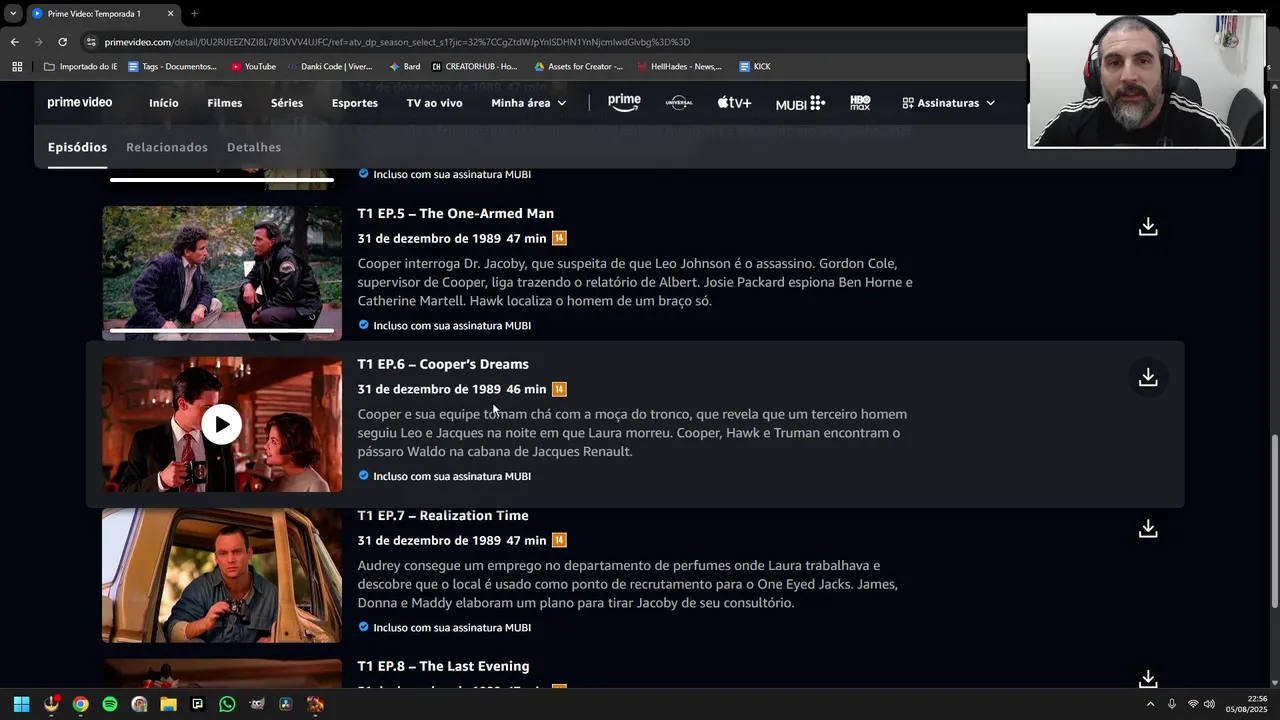
Task: Download episode 6 Cooper's Dreams
Action: (1148, 377)
